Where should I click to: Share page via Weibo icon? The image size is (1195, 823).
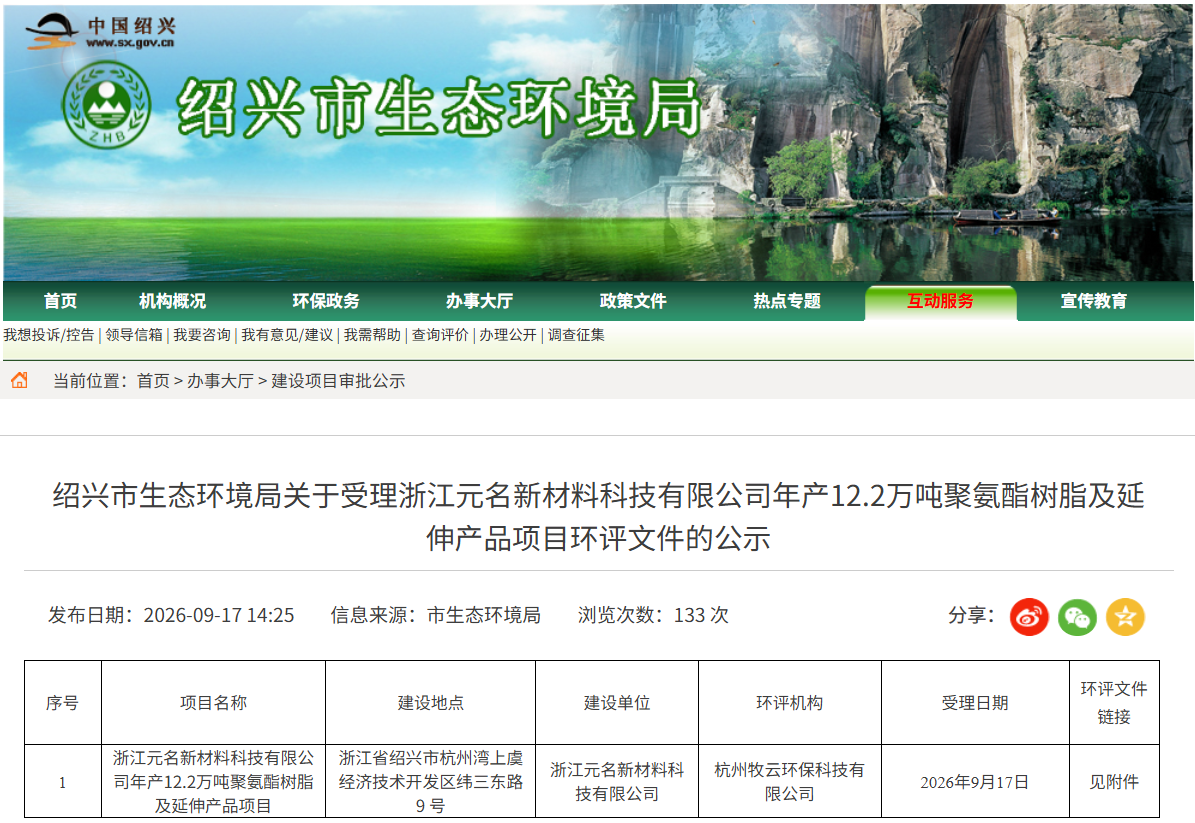[x=1029, y=616]
